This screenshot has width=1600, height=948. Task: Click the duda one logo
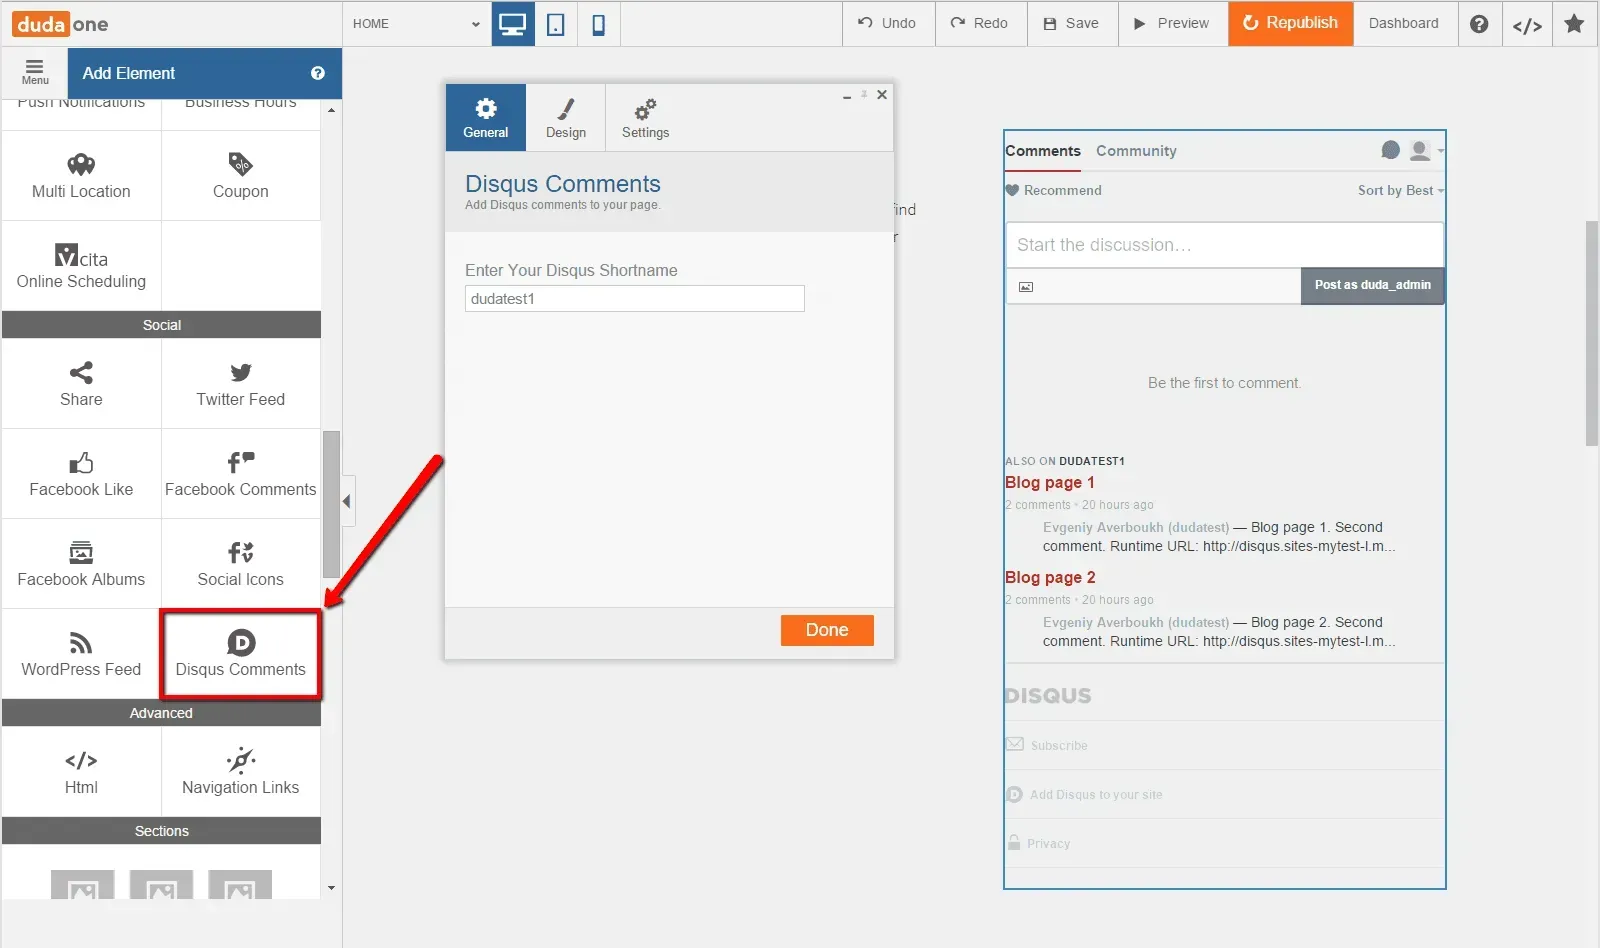(60, 24)
